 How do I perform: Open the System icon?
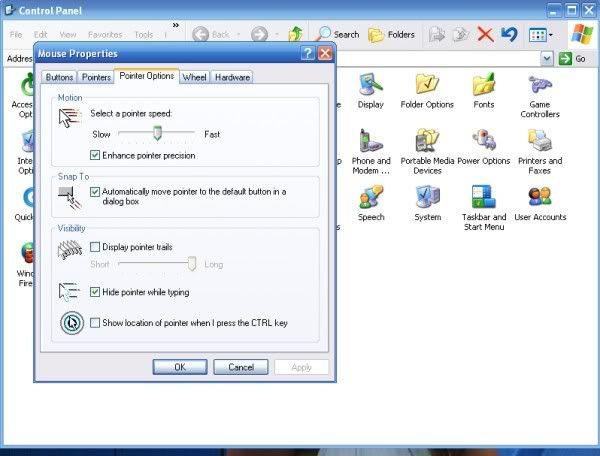click(x=427, y=203)
